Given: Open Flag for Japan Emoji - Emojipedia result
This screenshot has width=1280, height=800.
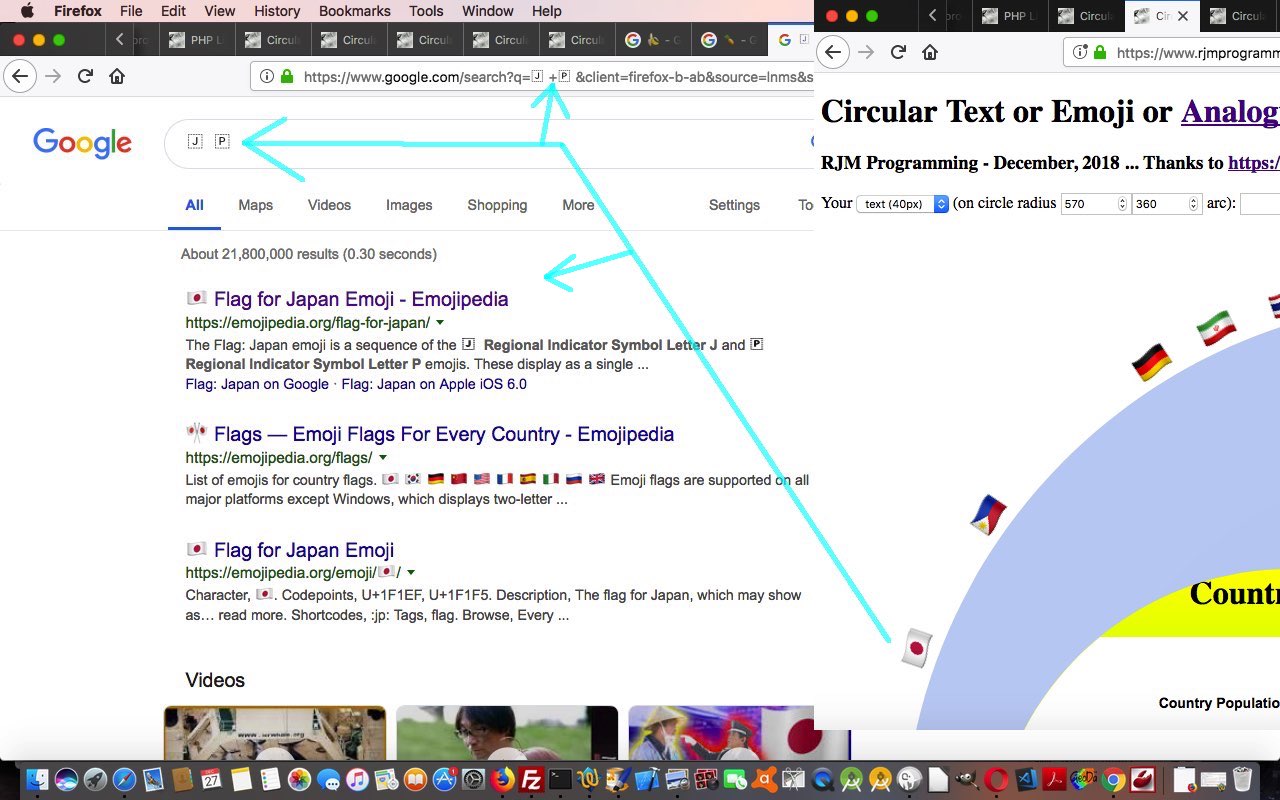Looking at the screenshot, I should tap(360, 299).
